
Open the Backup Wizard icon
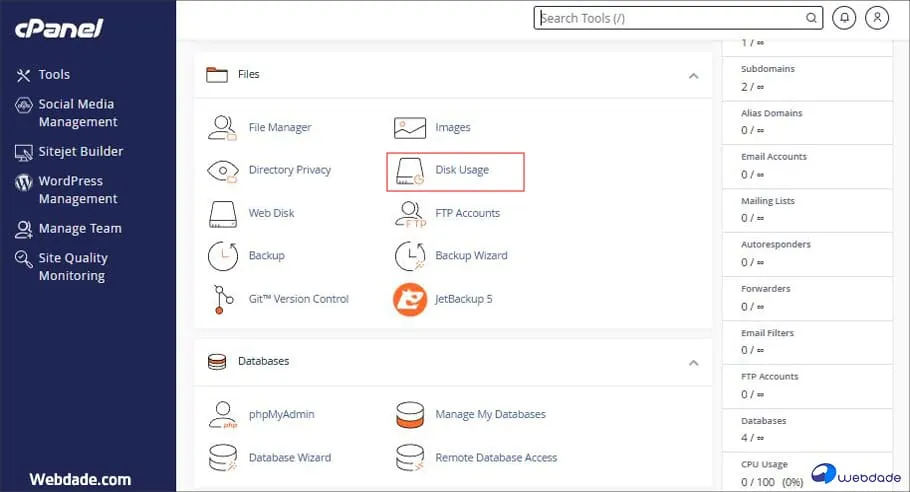(410, 256)
